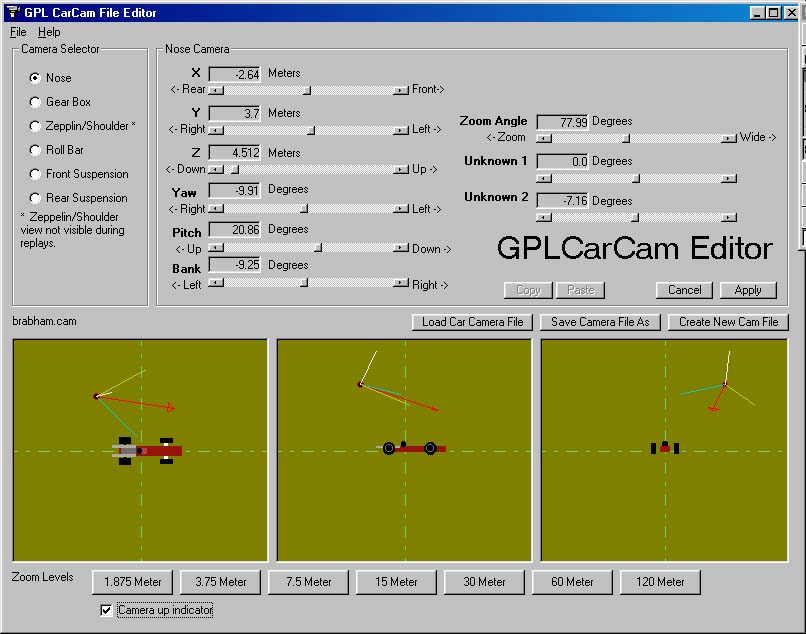Click Save Camera File As

click(599, 322)
